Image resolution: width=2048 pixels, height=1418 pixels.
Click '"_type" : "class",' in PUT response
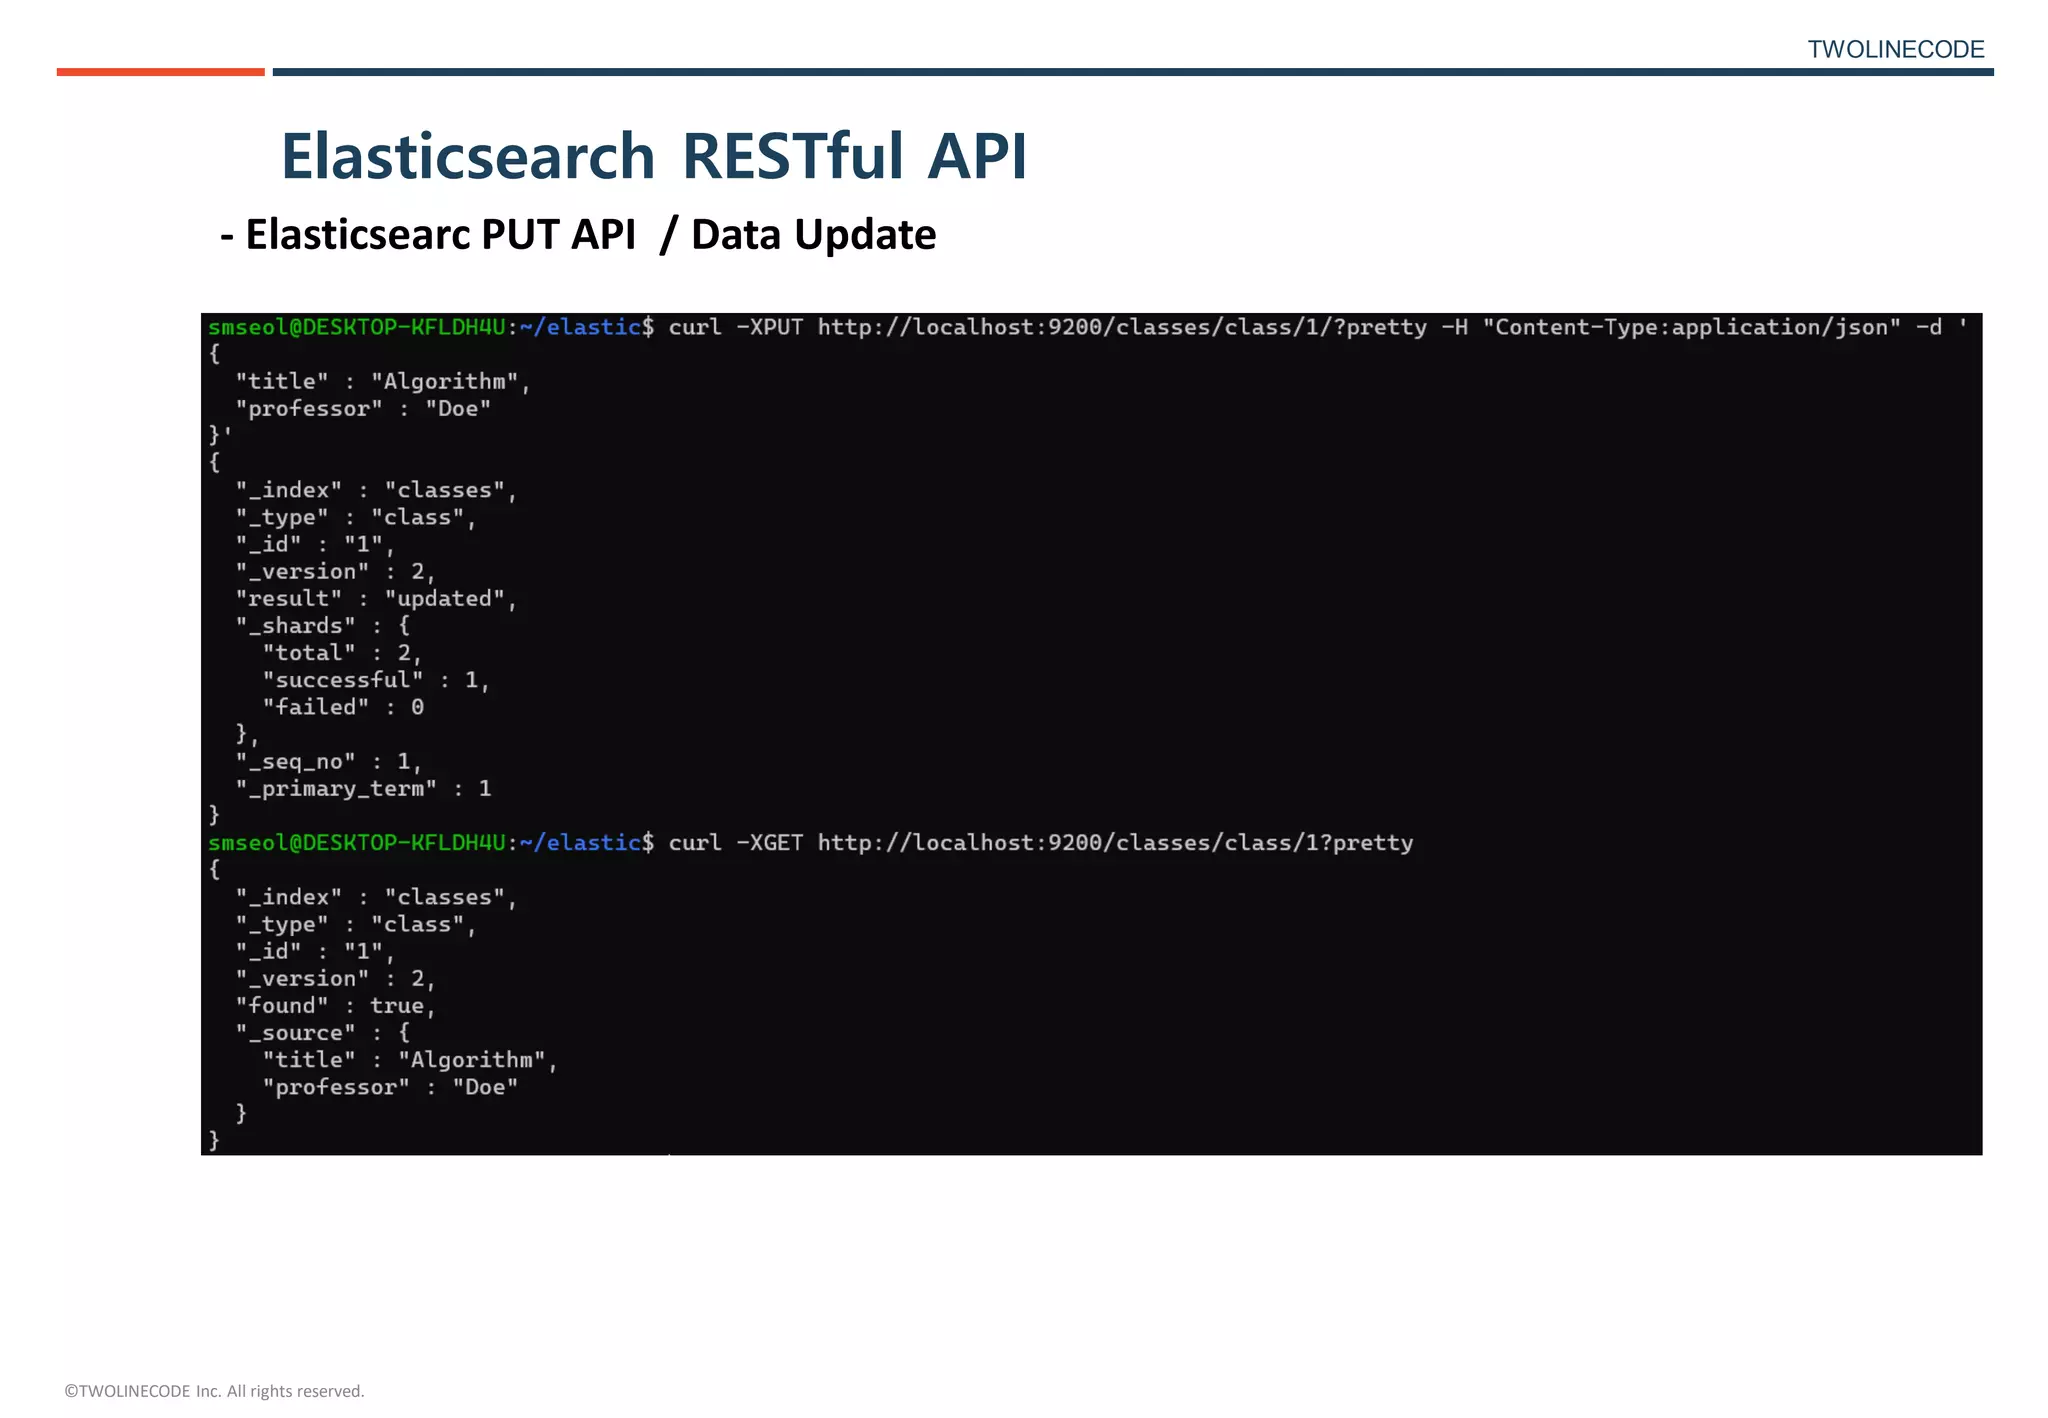coord(356,518)
